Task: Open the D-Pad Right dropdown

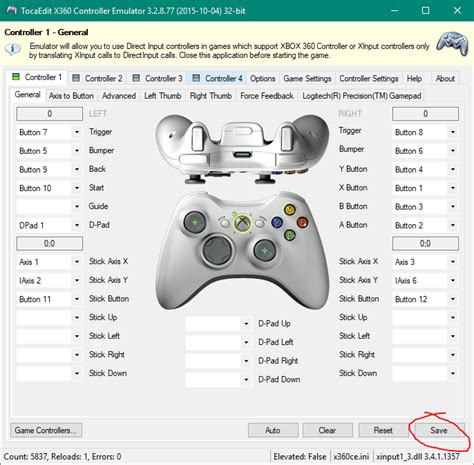Action: pyautogui.click(x=219, y=361)
